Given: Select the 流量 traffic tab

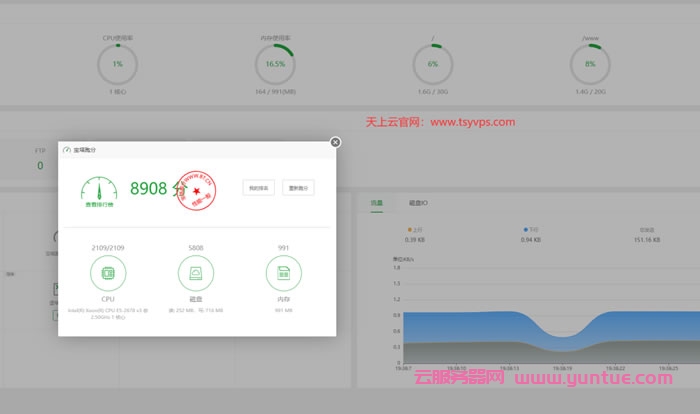Looking at the screenshot, I should pos(377,203).
